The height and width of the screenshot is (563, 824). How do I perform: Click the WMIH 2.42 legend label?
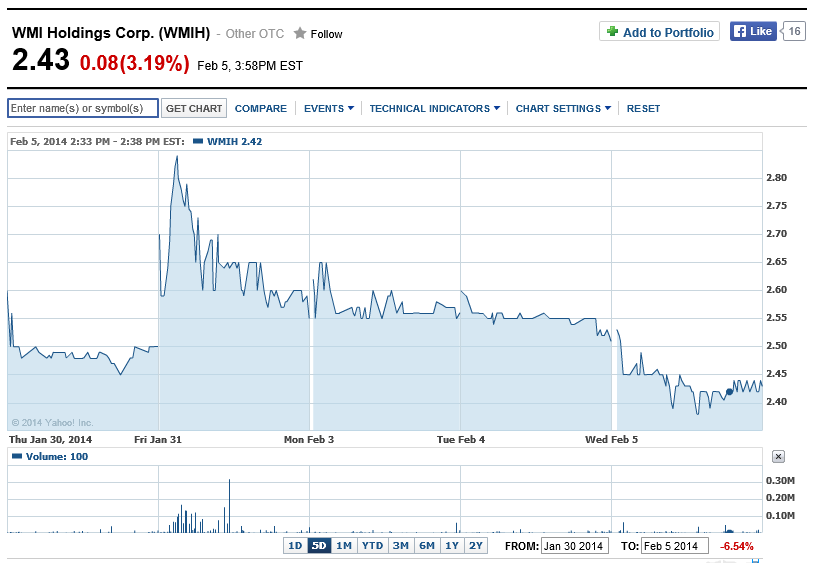[x=234, y=141]
